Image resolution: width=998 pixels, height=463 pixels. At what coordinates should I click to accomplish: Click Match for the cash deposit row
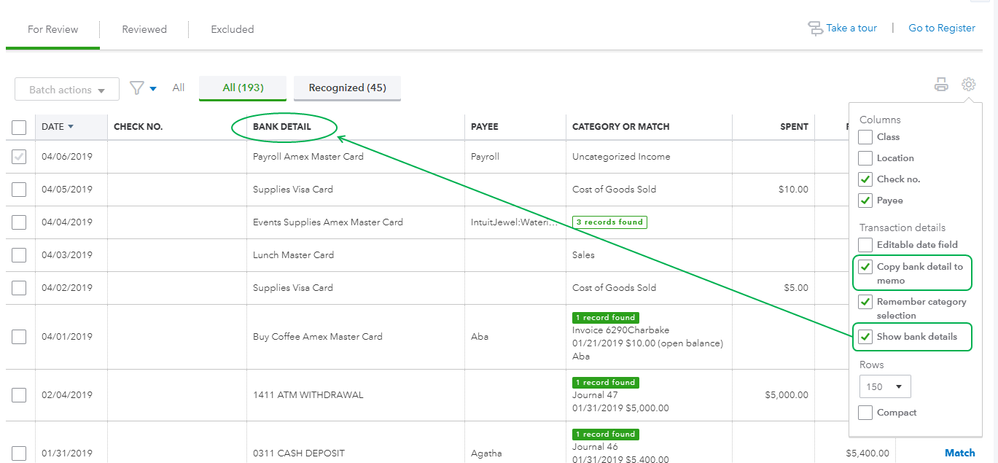point(959,453)
